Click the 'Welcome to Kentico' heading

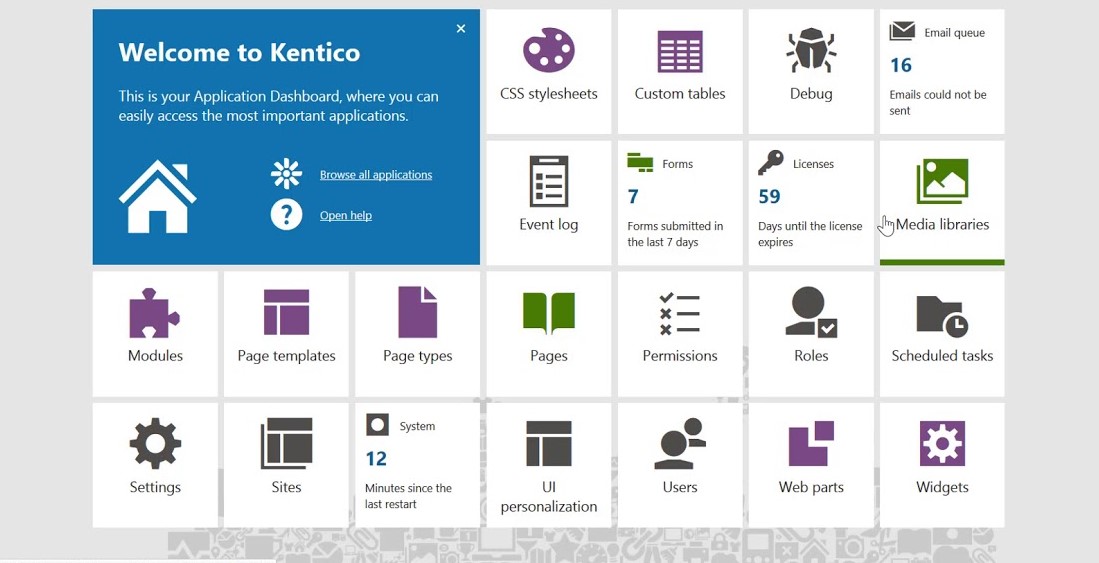click(239, 53)
